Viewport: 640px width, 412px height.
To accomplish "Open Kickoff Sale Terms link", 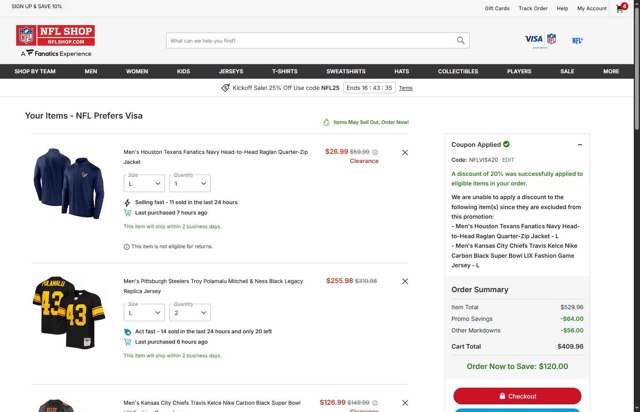I will 405,88.
